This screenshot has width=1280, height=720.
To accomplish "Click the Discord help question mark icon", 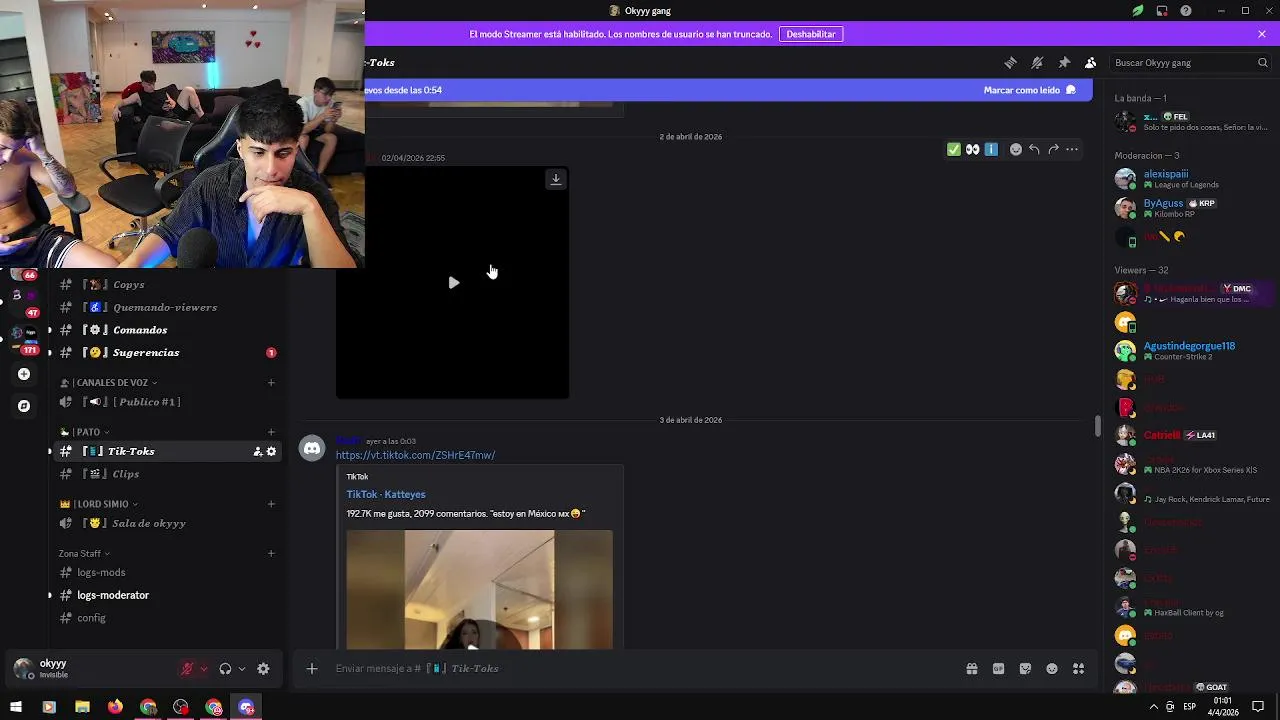I will (x=1186, y=11).
